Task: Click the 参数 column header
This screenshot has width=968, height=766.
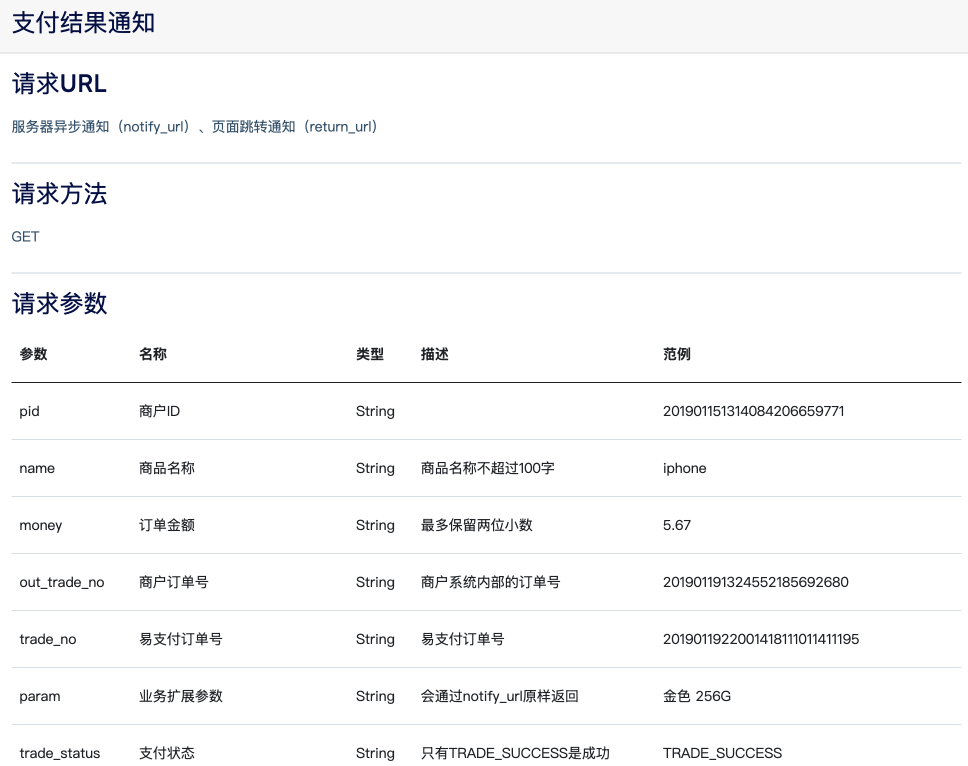Action: [33, 354]
